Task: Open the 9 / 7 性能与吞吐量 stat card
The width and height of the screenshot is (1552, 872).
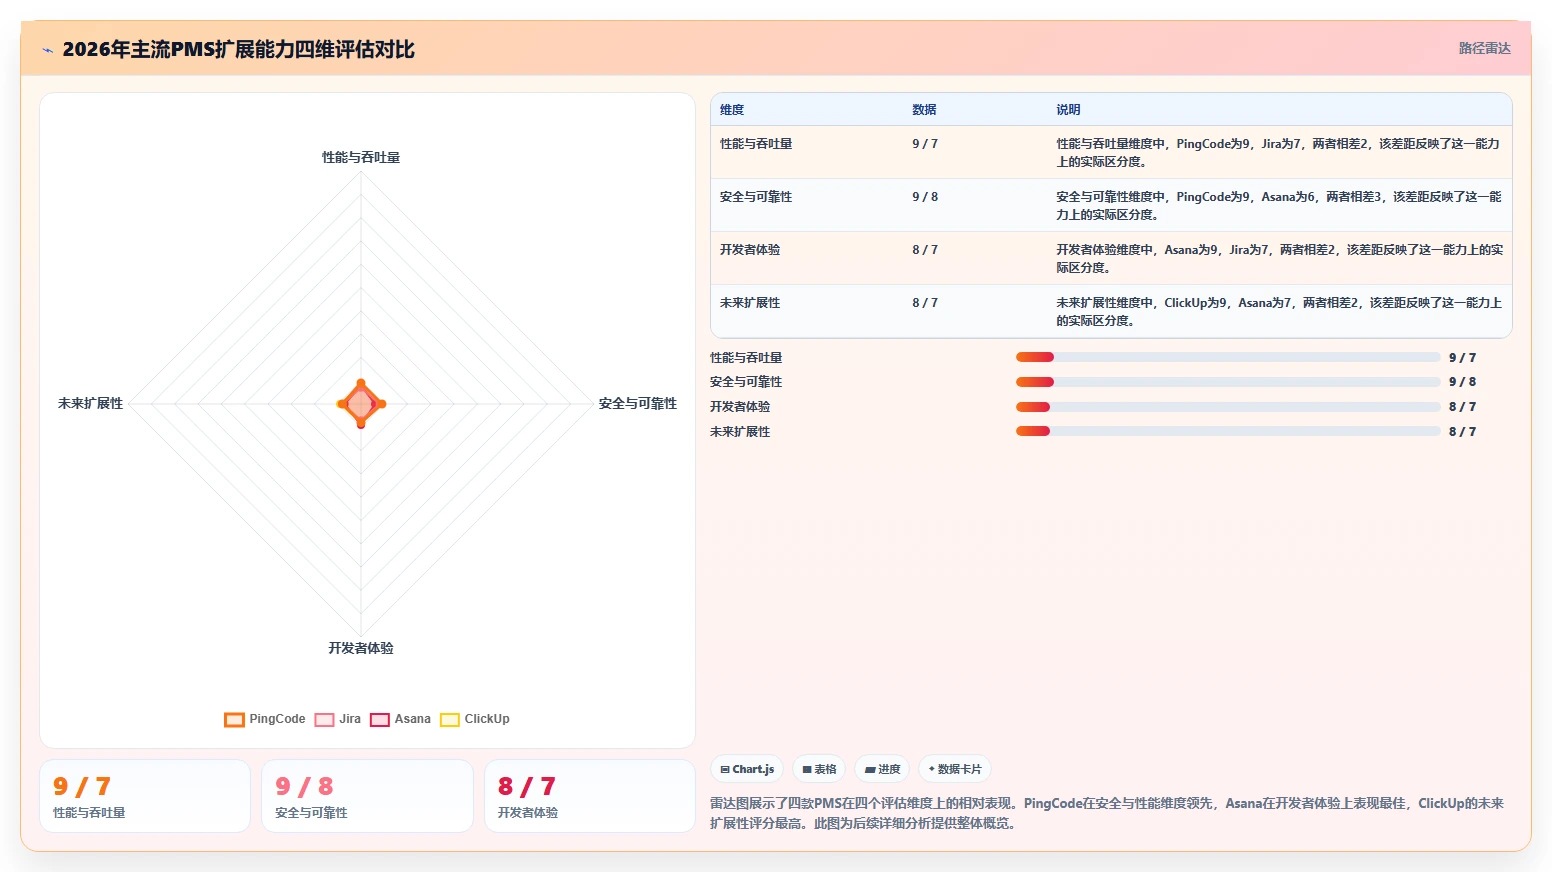Action: point(145,796)
